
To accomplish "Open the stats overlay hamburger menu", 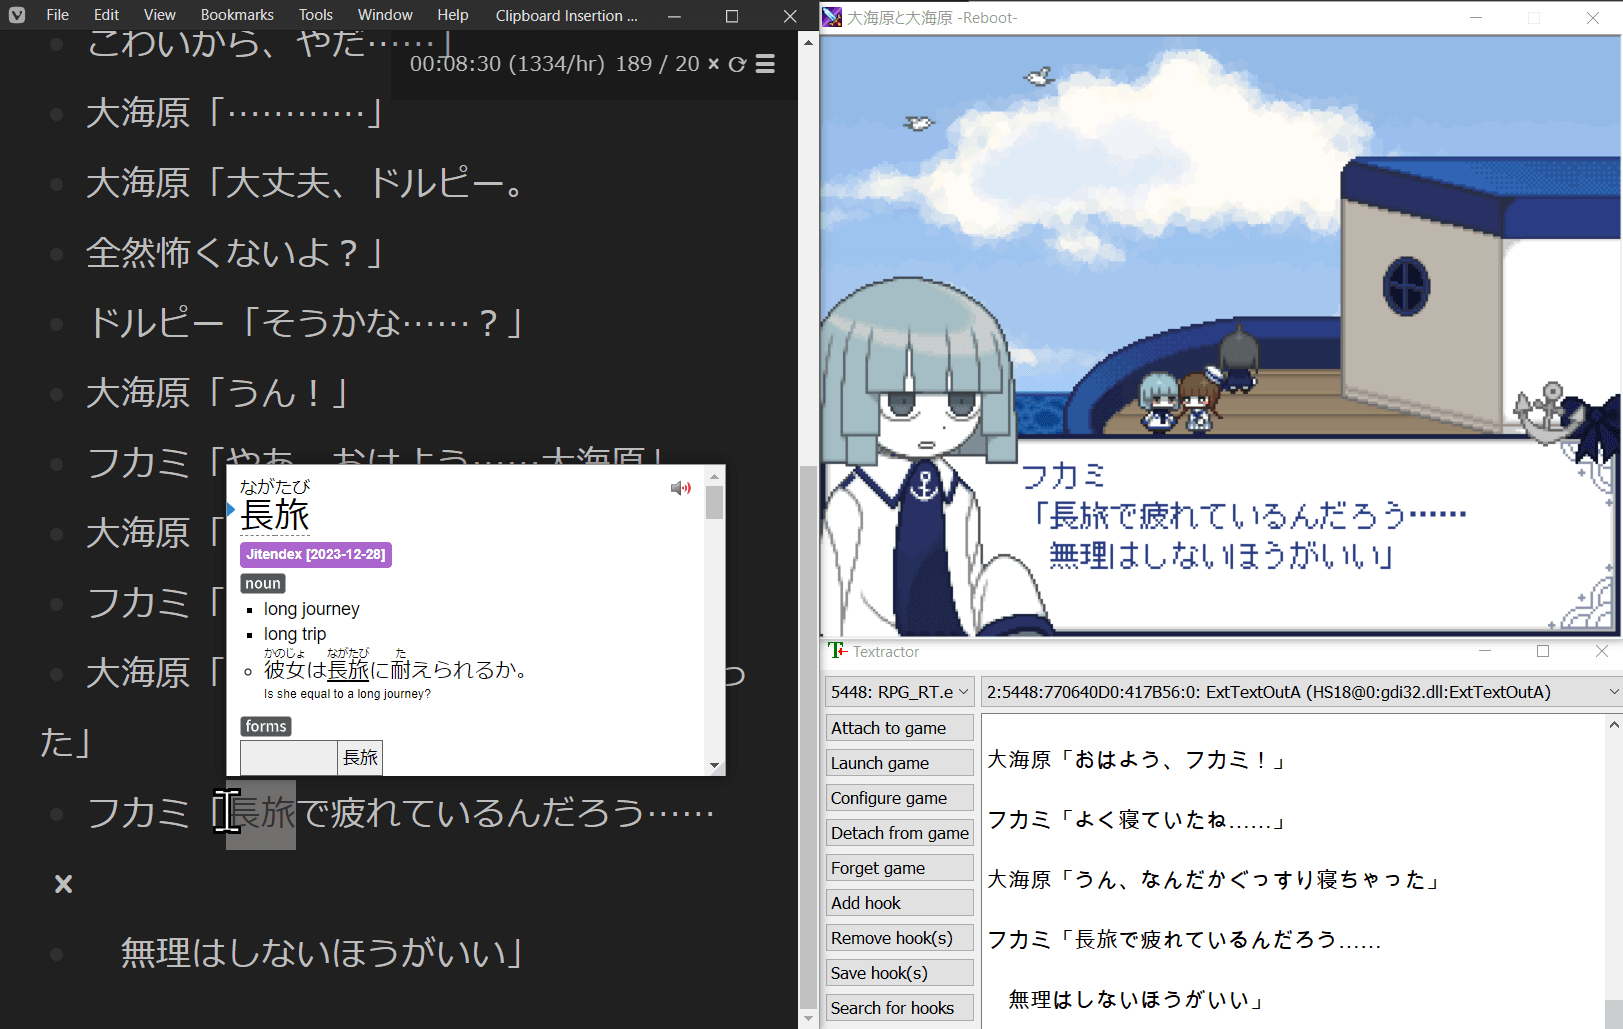I will click(x=765, y=64).
